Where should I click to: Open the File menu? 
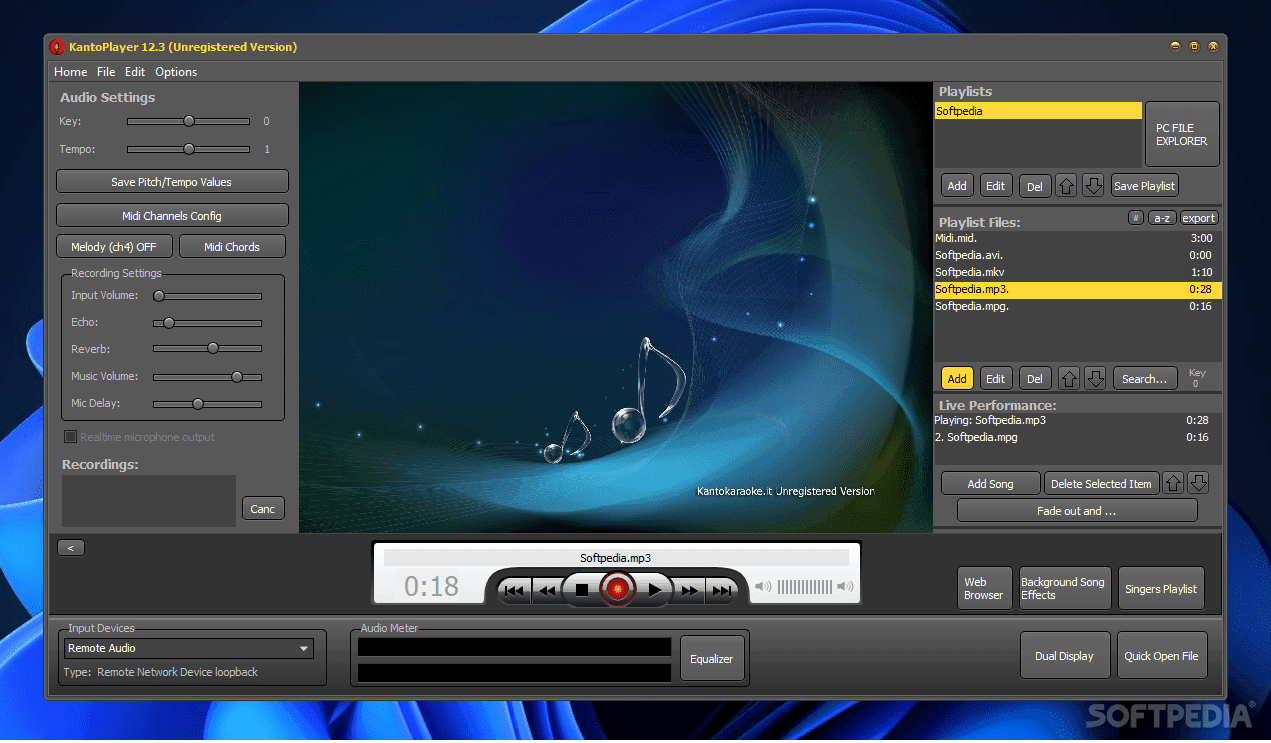click(x=106, y=72)
